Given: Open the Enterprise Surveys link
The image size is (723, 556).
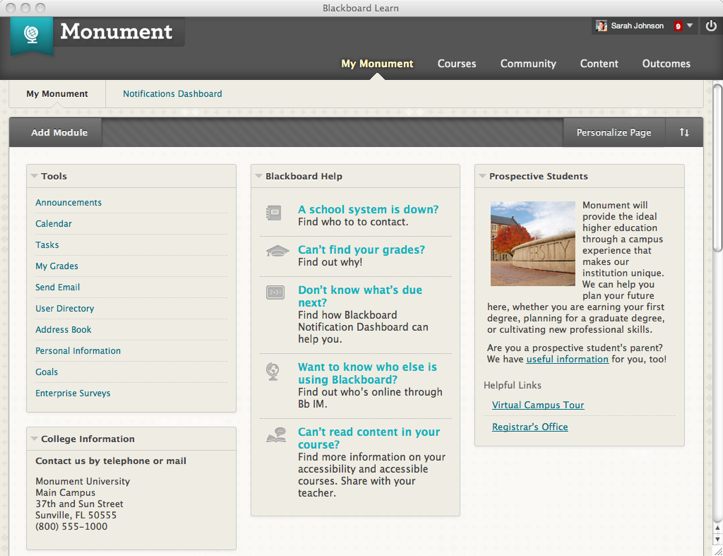Looking at the screenshot, I should coord(73,393).
